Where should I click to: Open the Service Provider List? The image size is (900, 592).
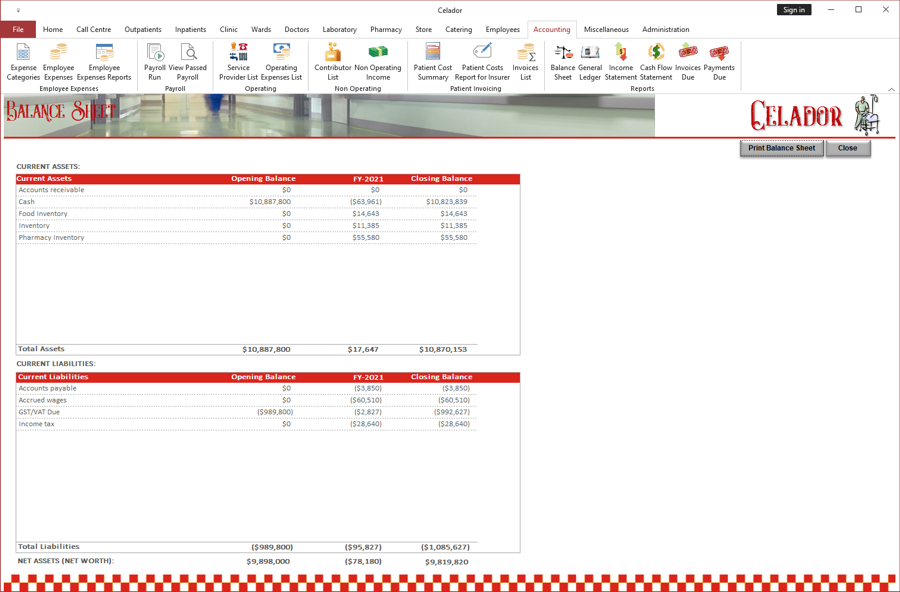[237, 62]
